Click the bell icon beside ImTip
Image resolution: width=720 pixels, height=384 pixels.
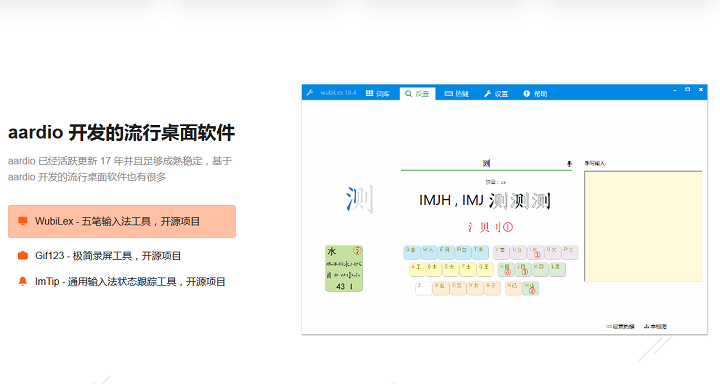tap(22, 282)
